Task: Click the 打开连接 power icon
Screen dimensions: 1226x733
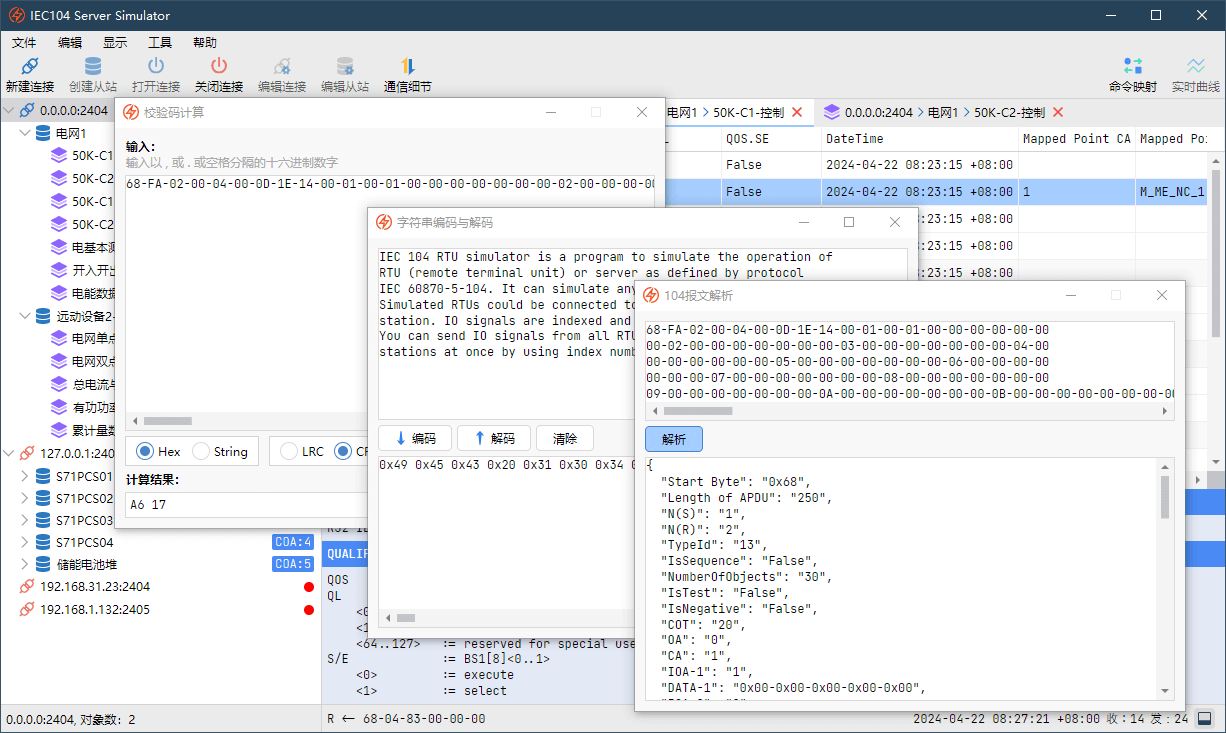Action: (x=155, y=67)
